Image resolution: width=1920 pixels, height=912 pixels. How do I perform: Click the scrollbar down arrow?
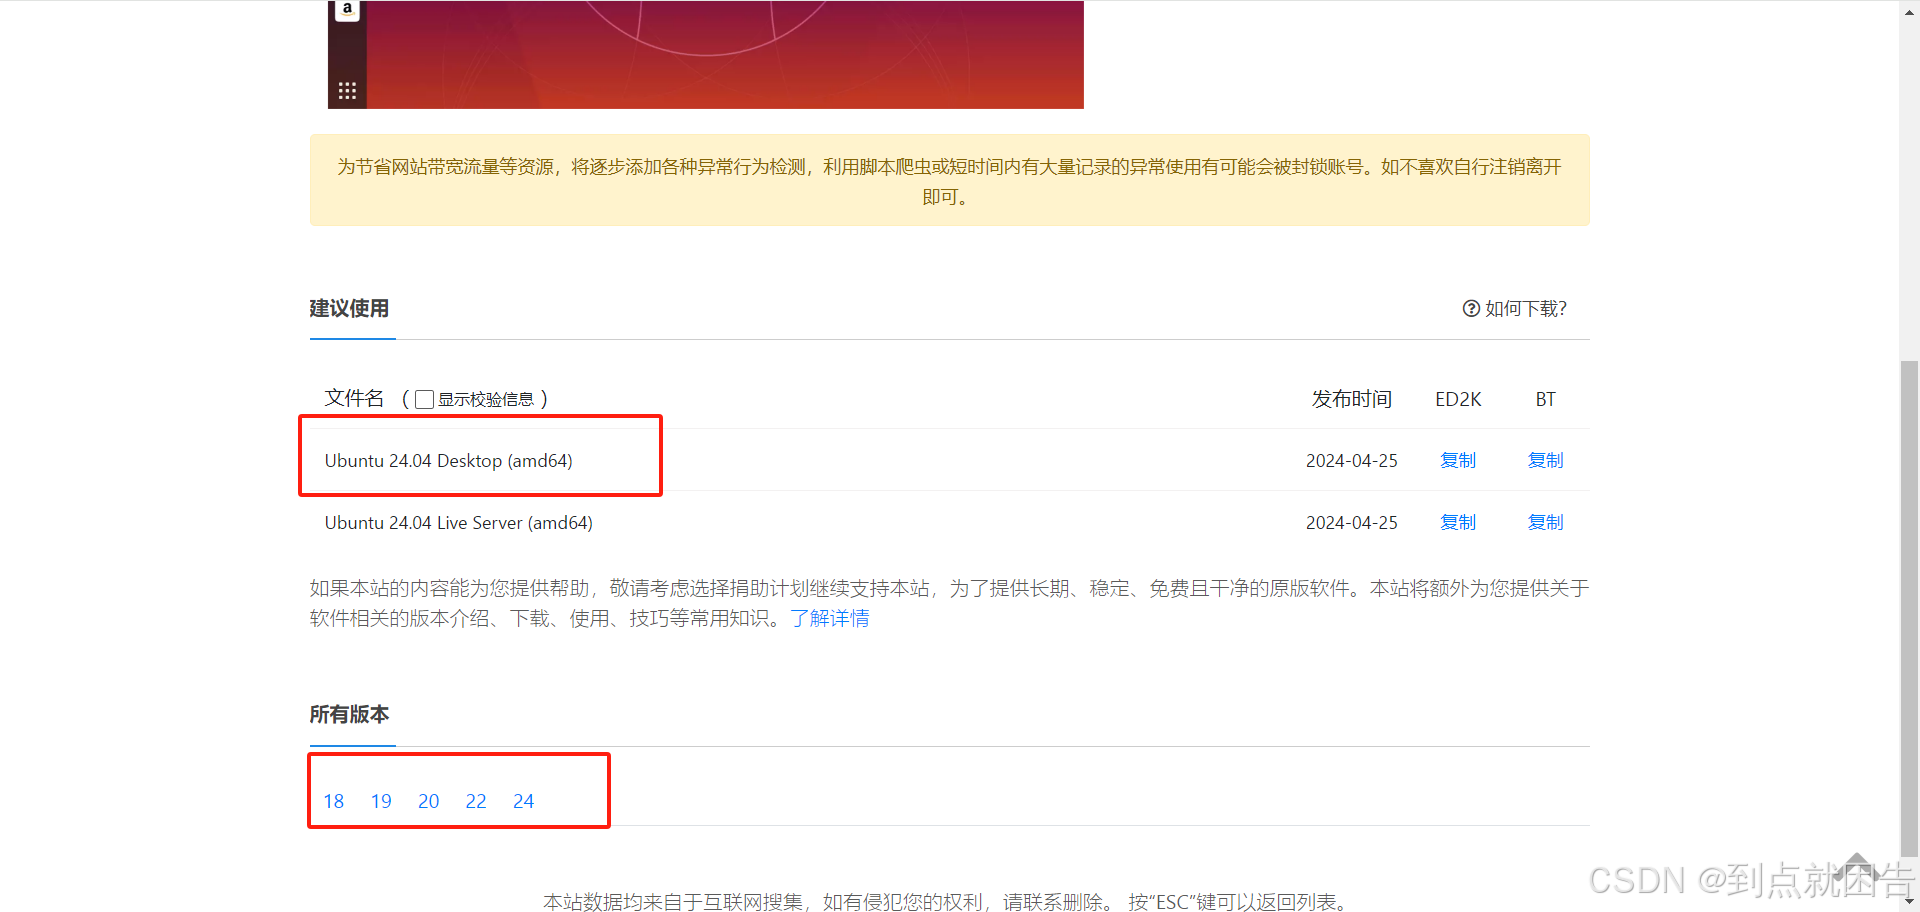pos(1909,902)
